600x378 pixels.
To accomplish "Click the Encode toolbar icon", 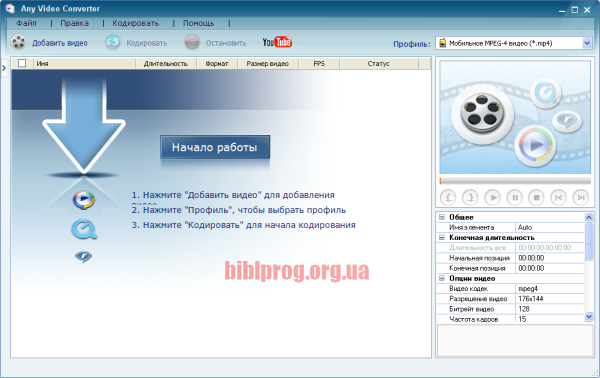I will 113,42.
